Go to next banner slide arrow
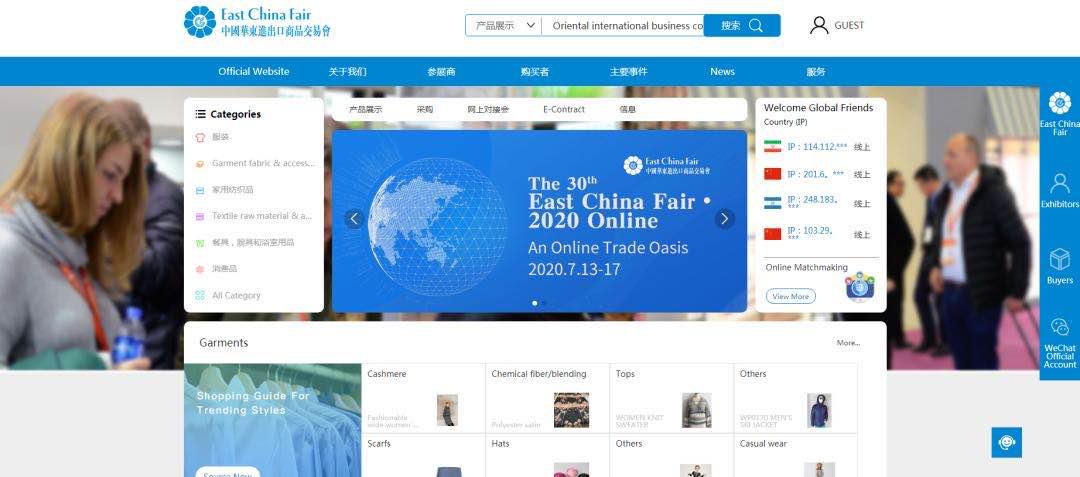Image resolution: width=1080 pixels, height=477 pixels. click(x=724, y=219)
